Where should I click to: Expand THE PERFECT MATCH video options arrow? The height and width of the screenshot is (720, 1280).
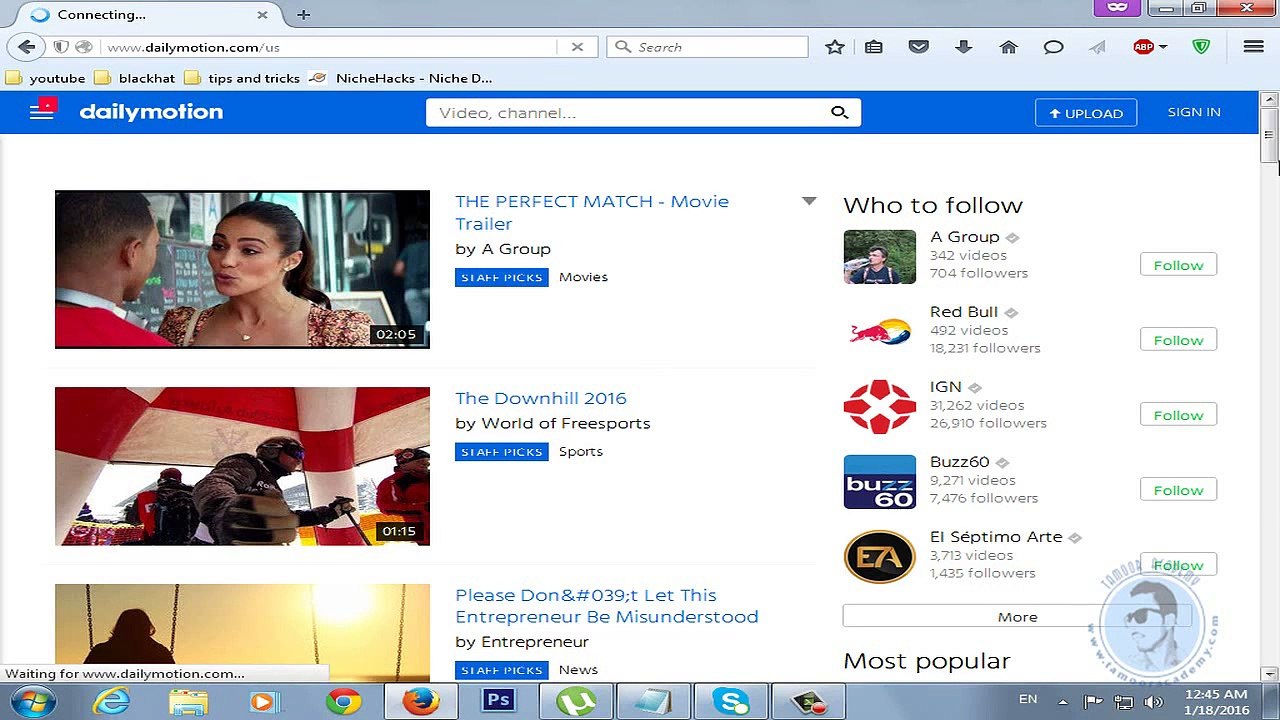pyautogui.click(x=809, y=201)
